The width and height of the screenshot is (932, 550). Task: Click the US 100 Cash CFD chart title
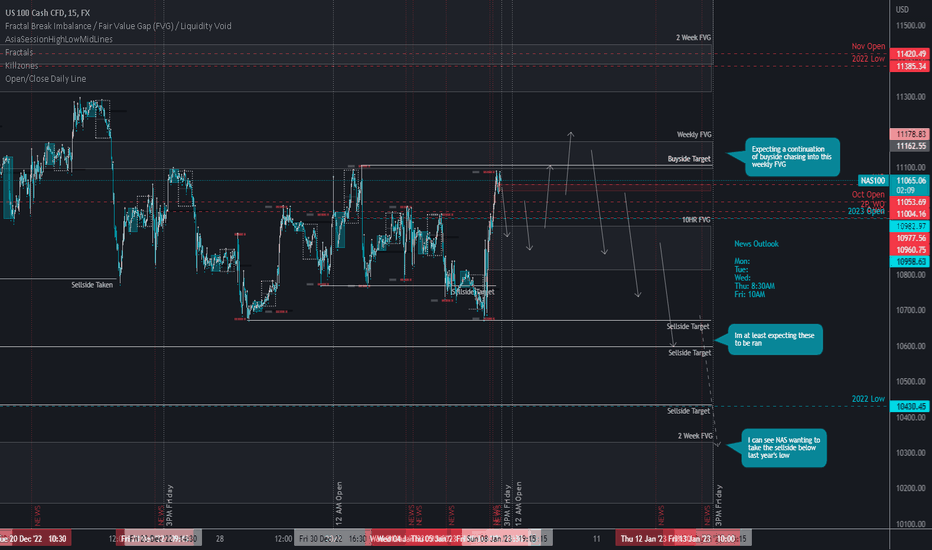tap(48, 12)
